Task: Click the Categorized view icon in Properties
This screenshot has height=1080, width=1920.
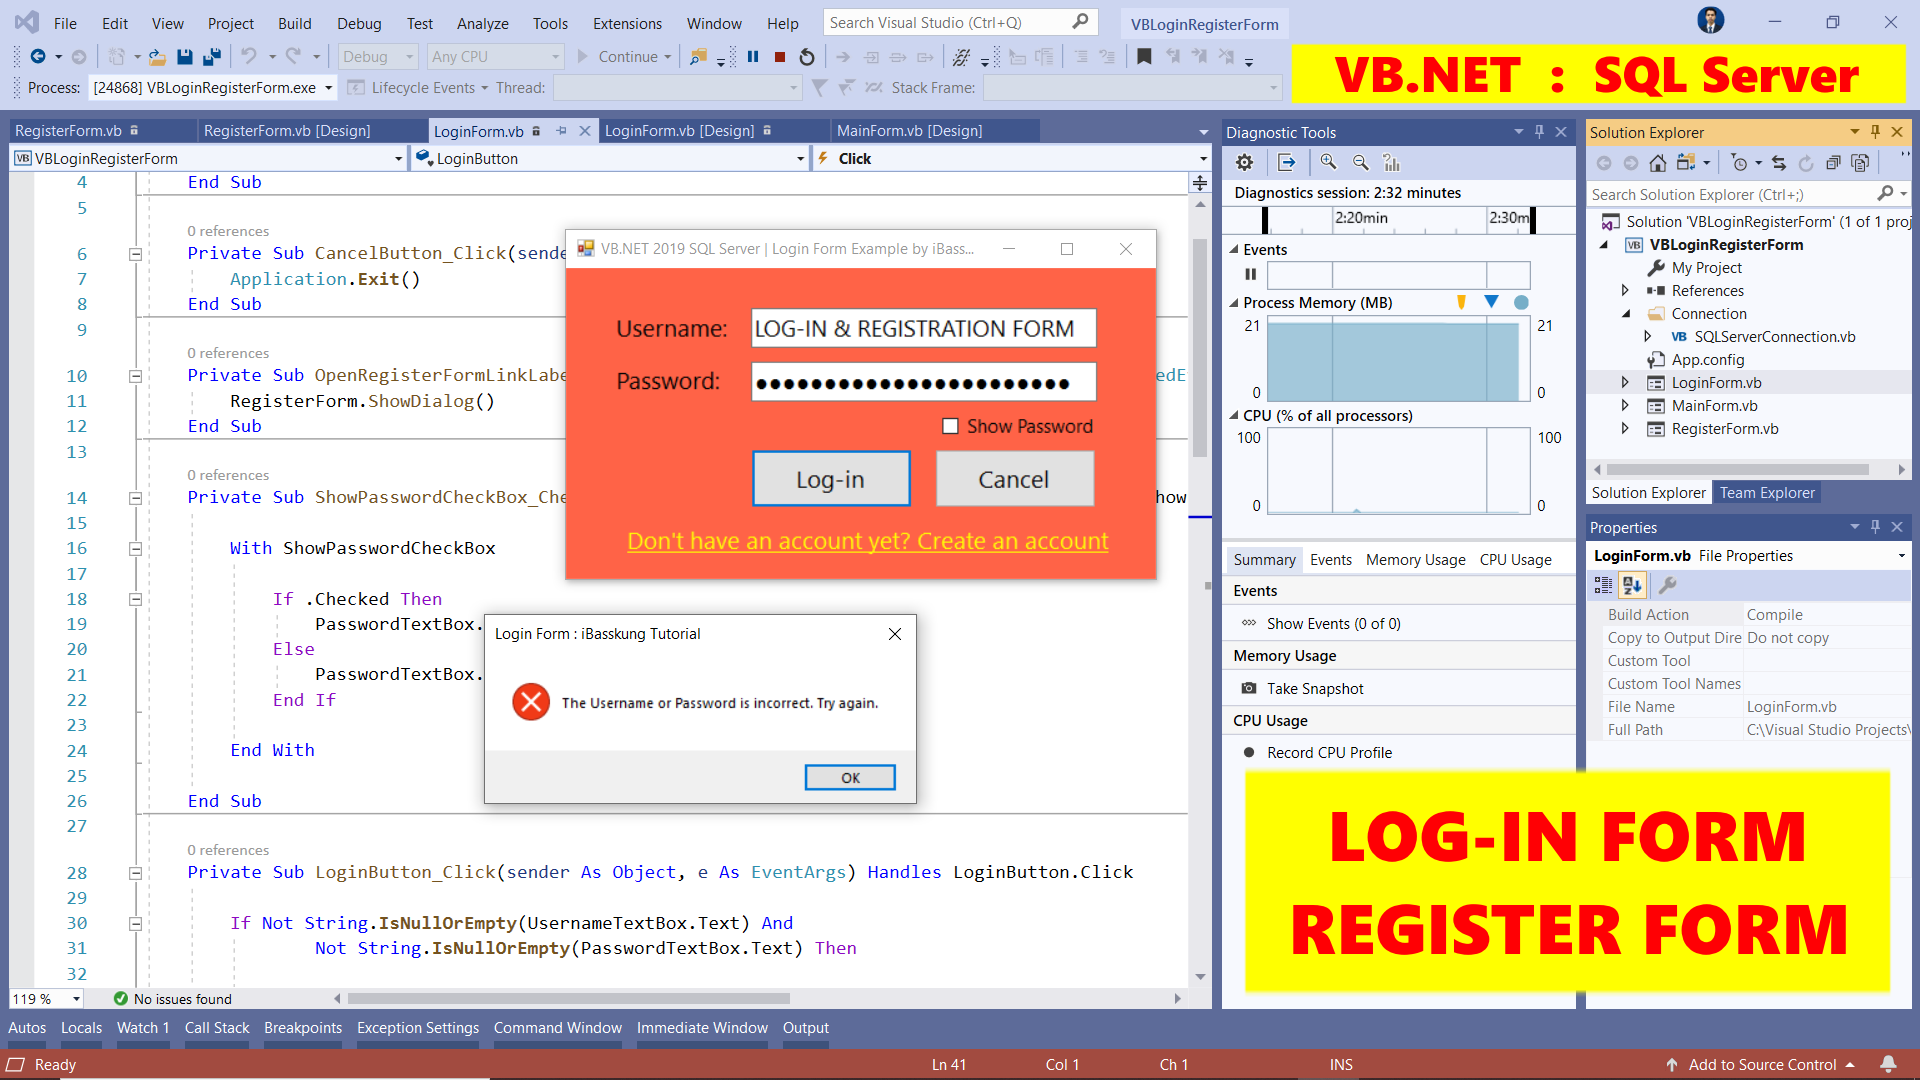Action: pos(1603,585)
